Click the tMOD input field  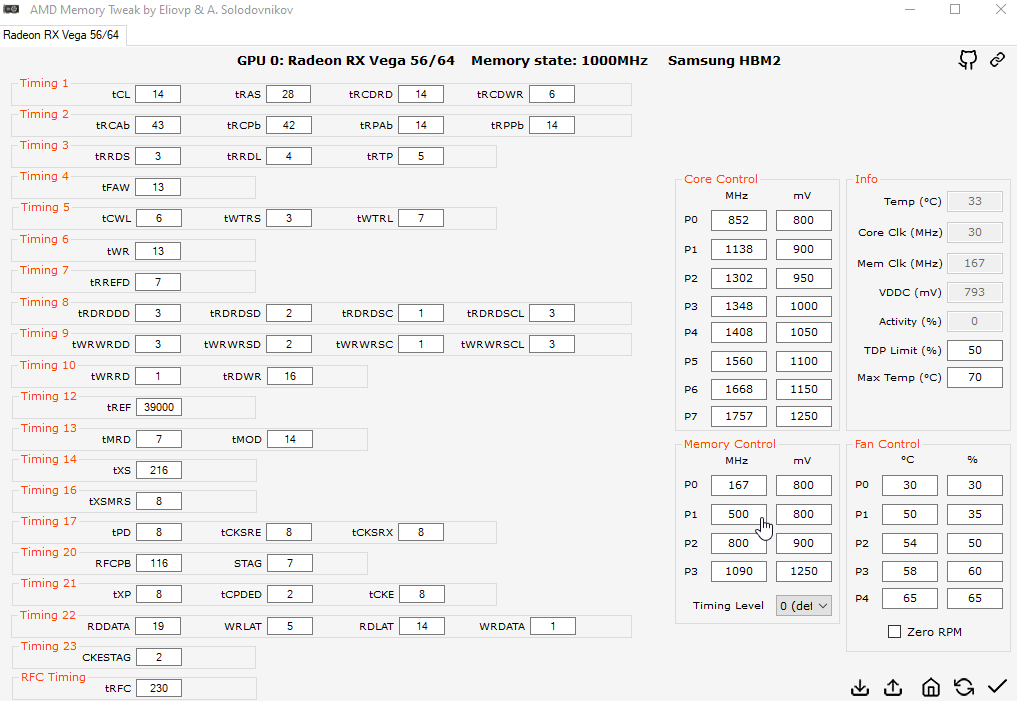(x=290, y=439)
